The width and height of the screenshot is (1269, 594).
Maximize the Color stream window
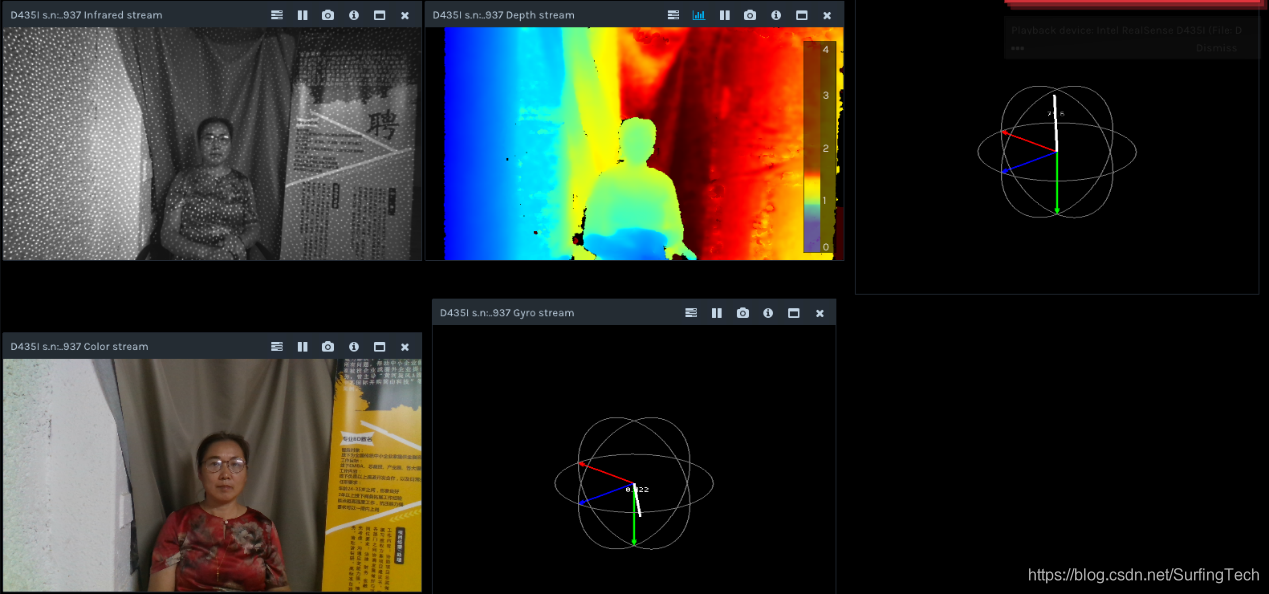pos(380,346)
